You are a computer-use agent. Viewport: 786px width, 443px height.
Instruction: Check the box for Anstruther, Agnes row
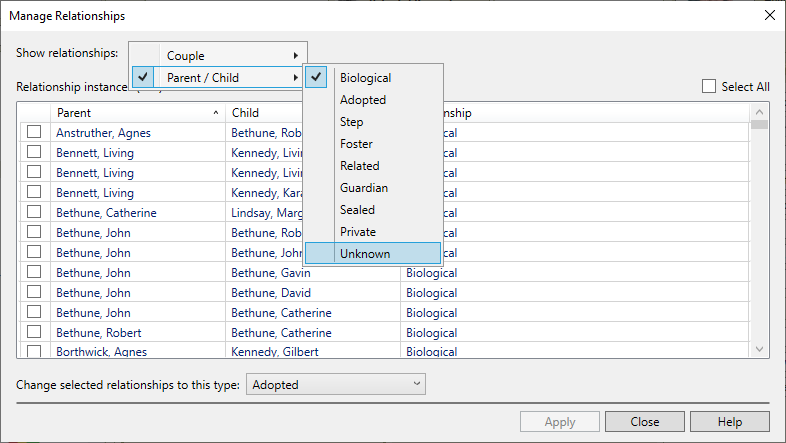[x=34, y=132]
